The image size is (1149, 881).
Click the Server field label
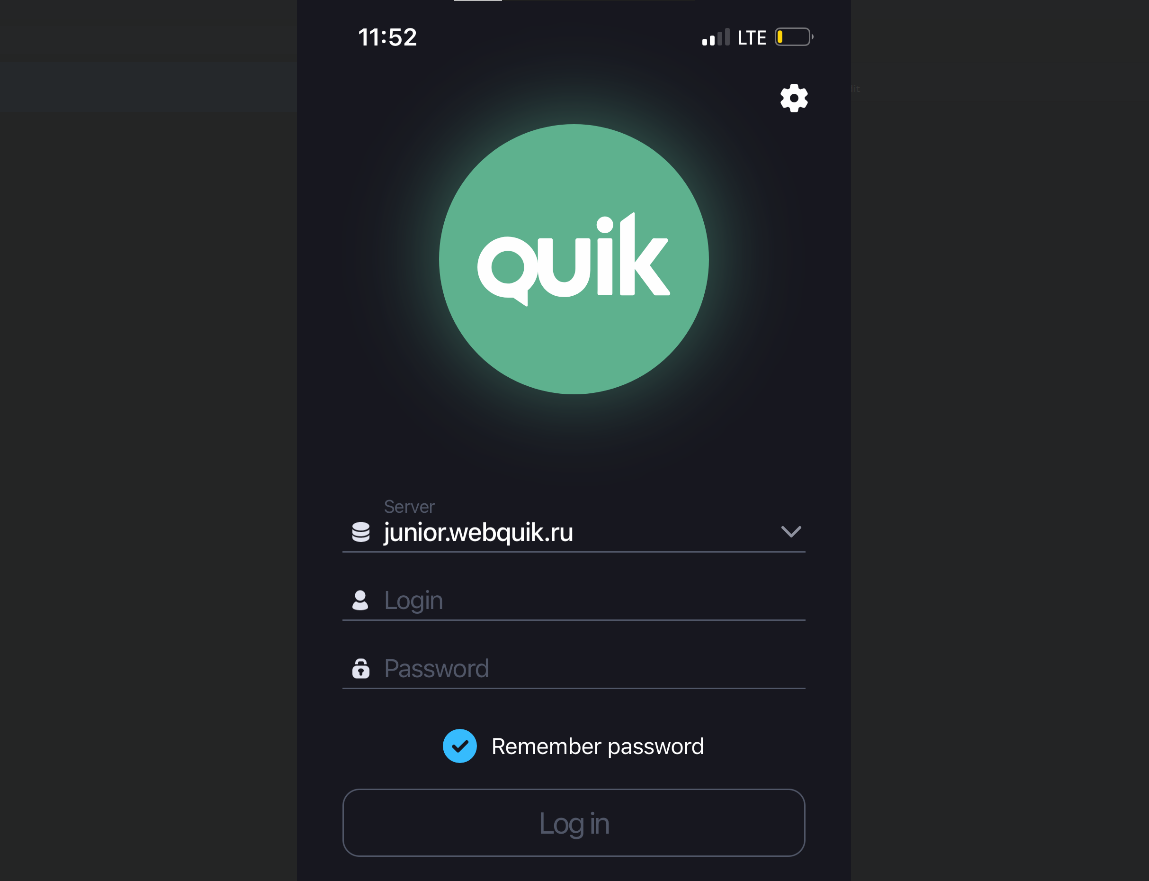409,506
